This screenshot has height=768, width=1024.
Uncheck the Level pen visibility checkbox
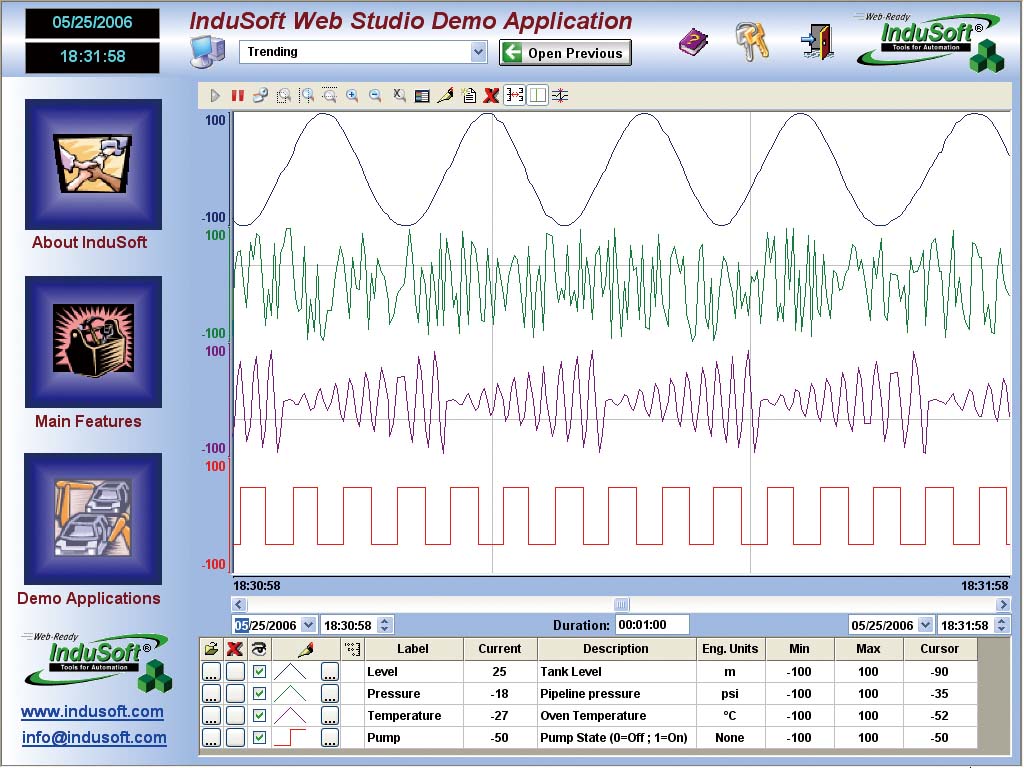[x=259, y=671]
